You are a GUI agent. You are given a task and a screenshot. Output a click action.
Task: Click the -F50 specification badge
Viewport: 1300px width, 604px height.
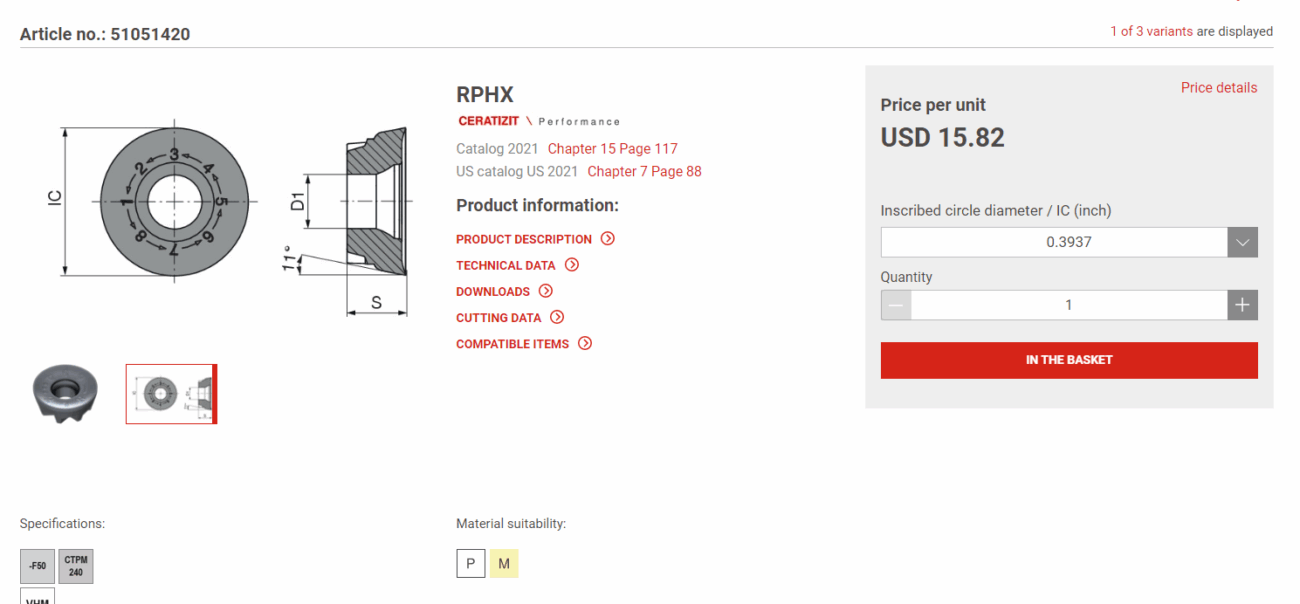[38, 566]
